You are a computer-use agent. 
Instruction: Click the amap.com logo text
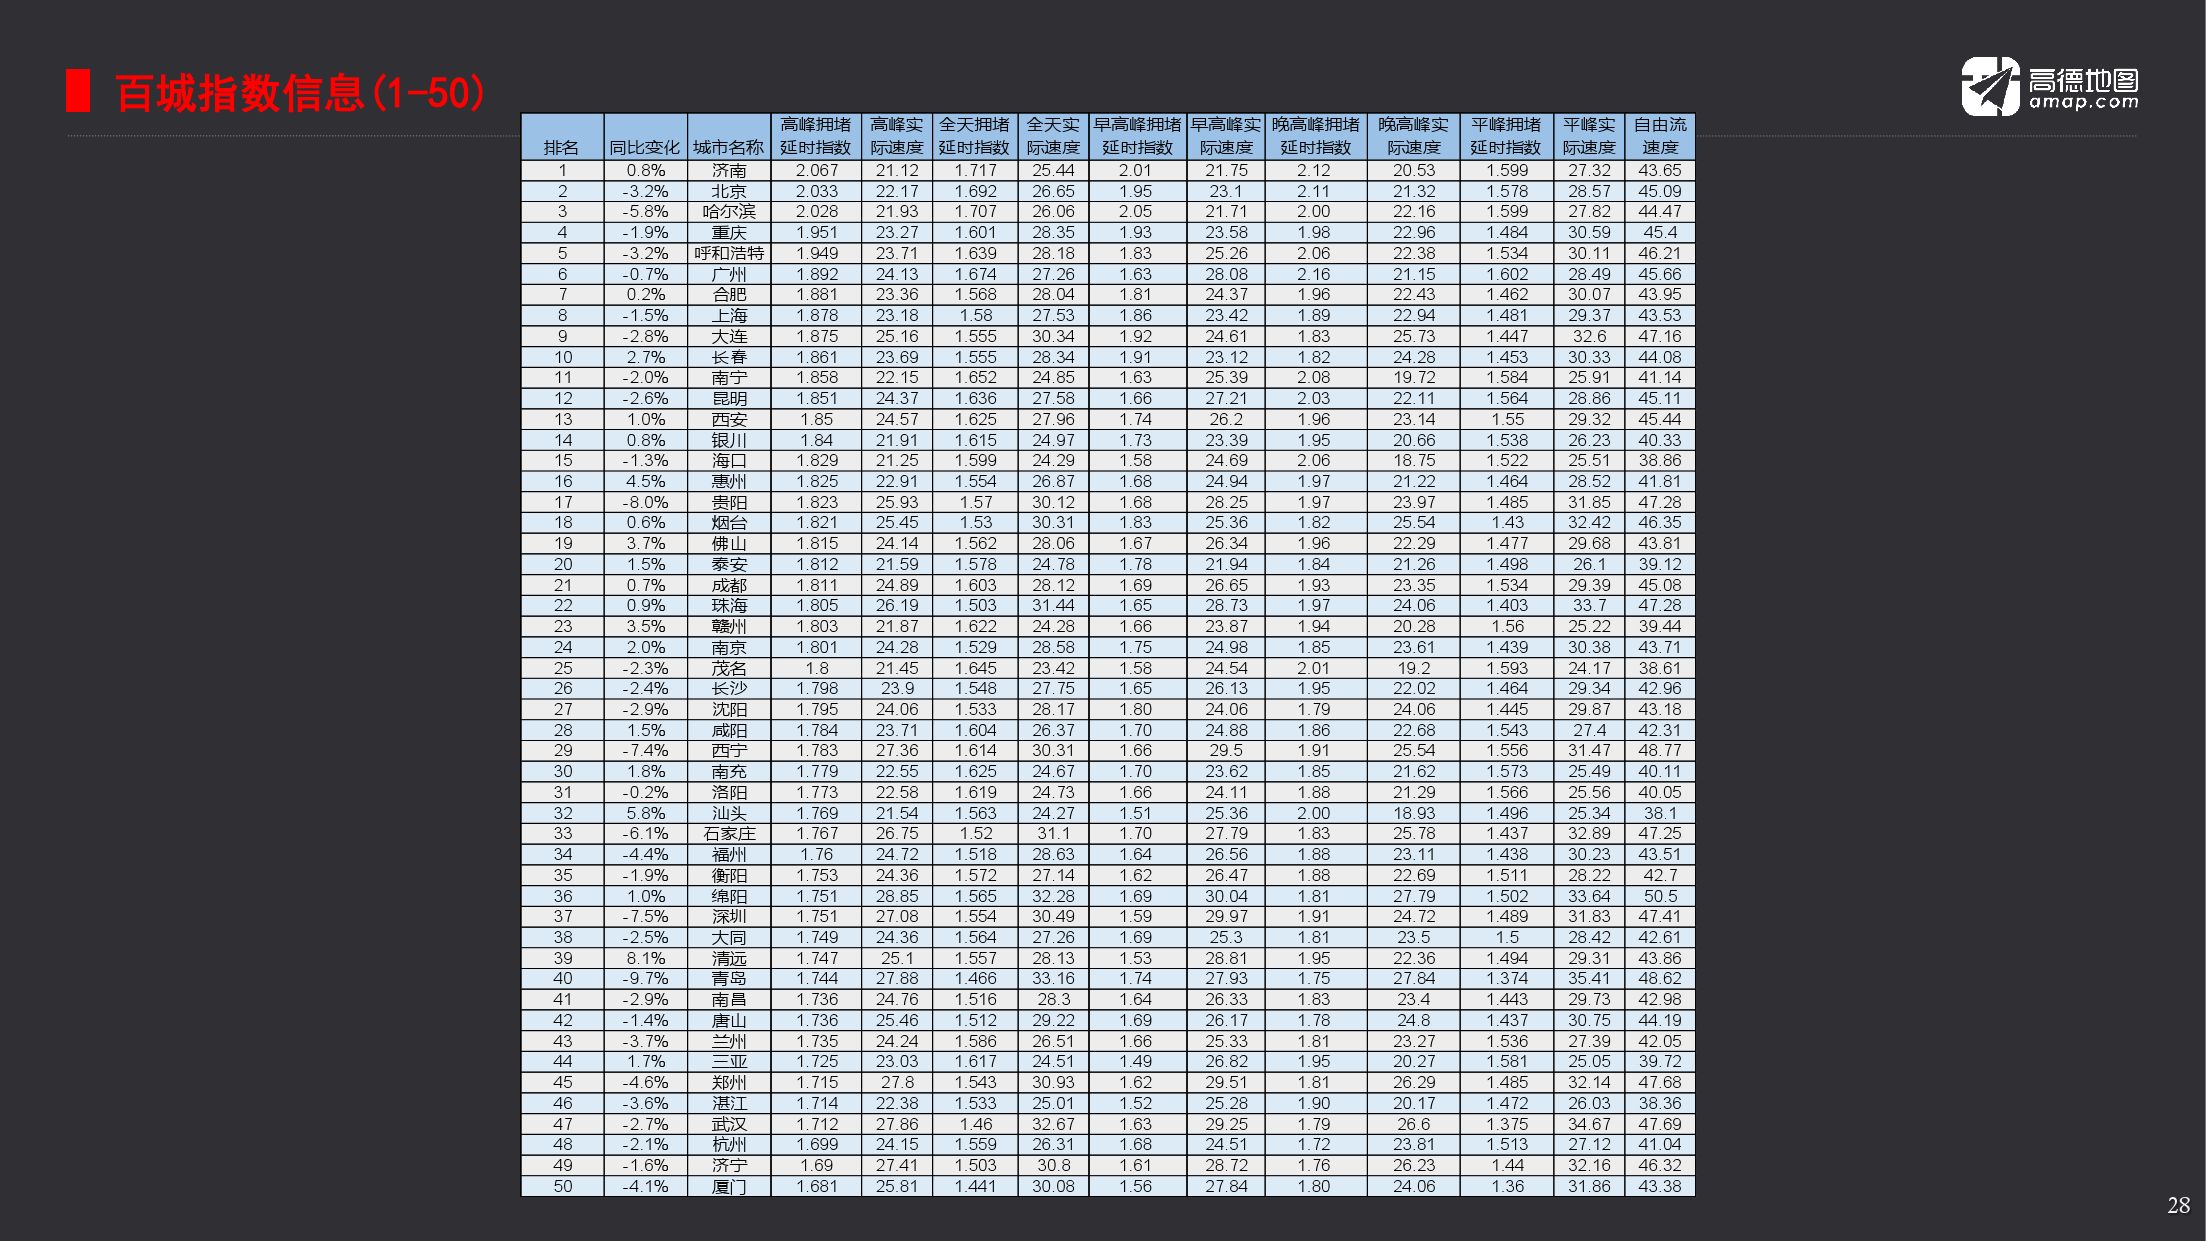pos(2083,101)
